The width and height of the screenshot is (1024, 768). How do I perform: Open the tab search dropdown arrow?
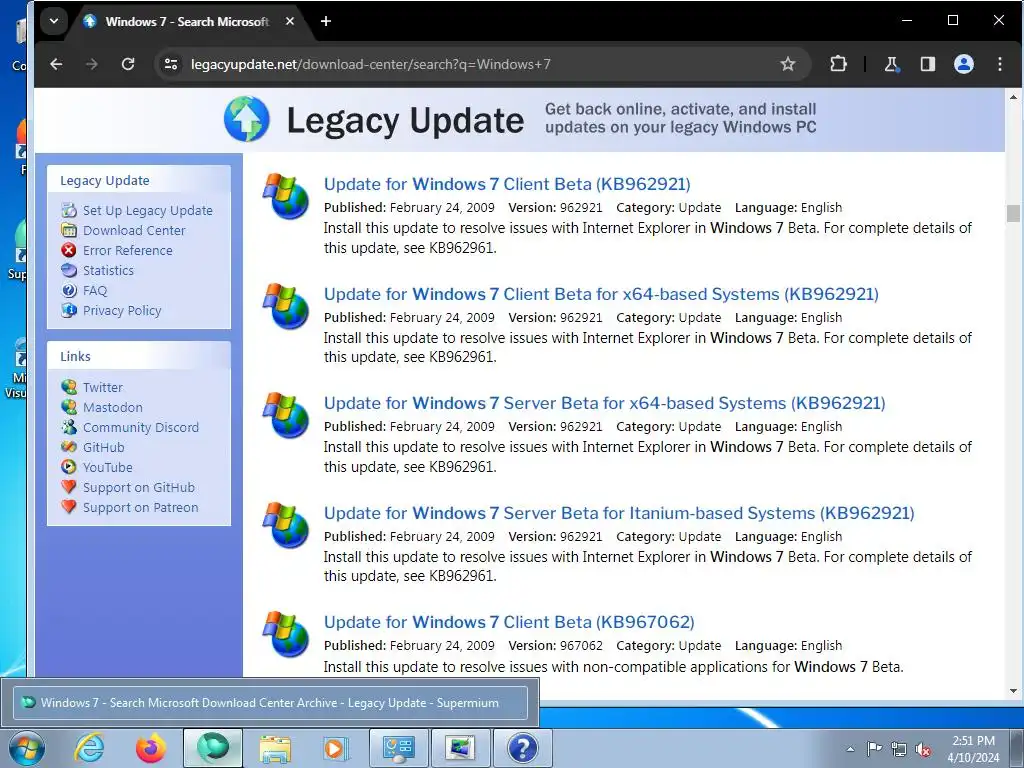(54, 21)
